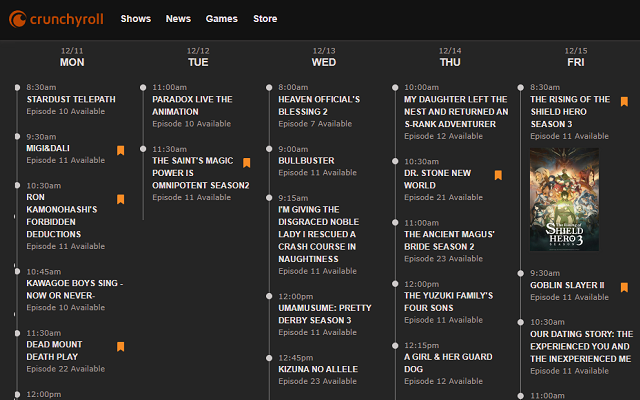Click the Crunchyroll logo
This screenshot has height=400, width=640.
[56, 19]
